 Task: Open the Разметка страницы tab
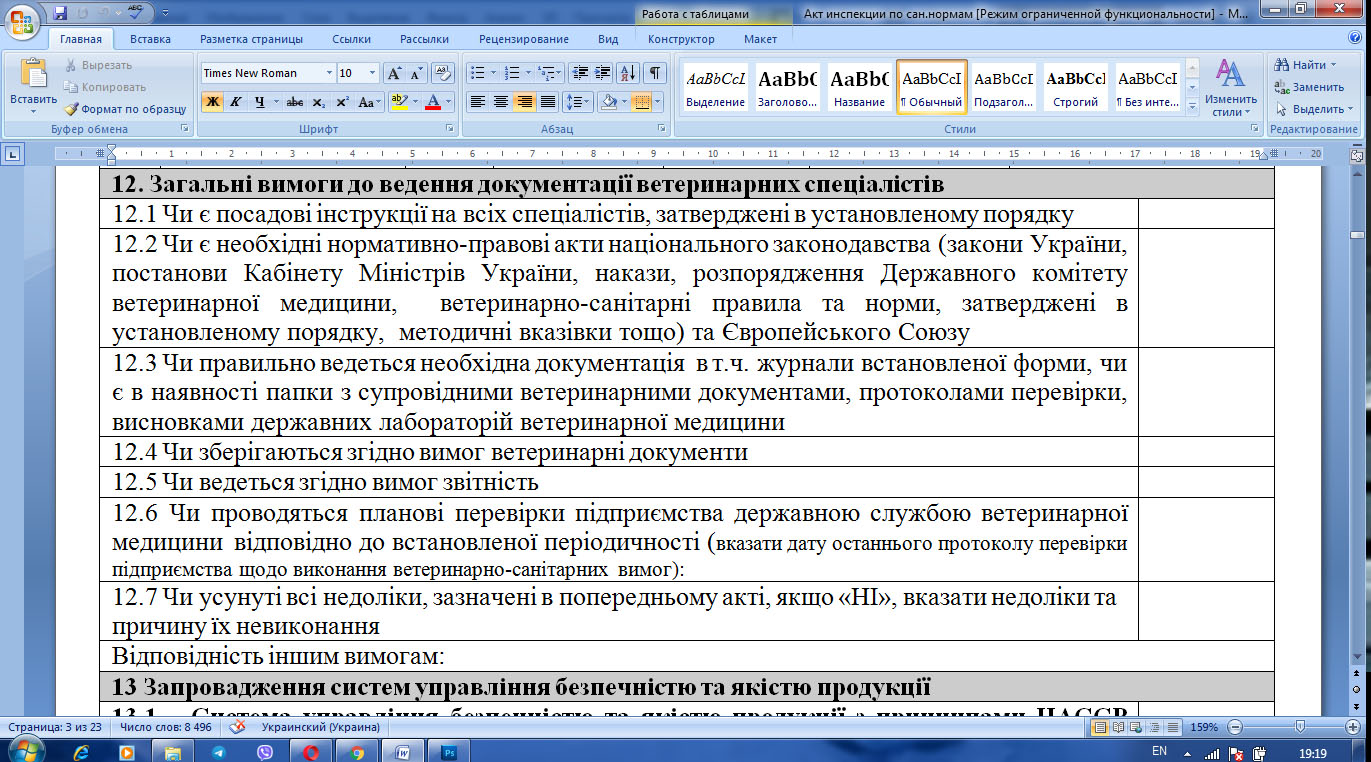click(251, 39)
